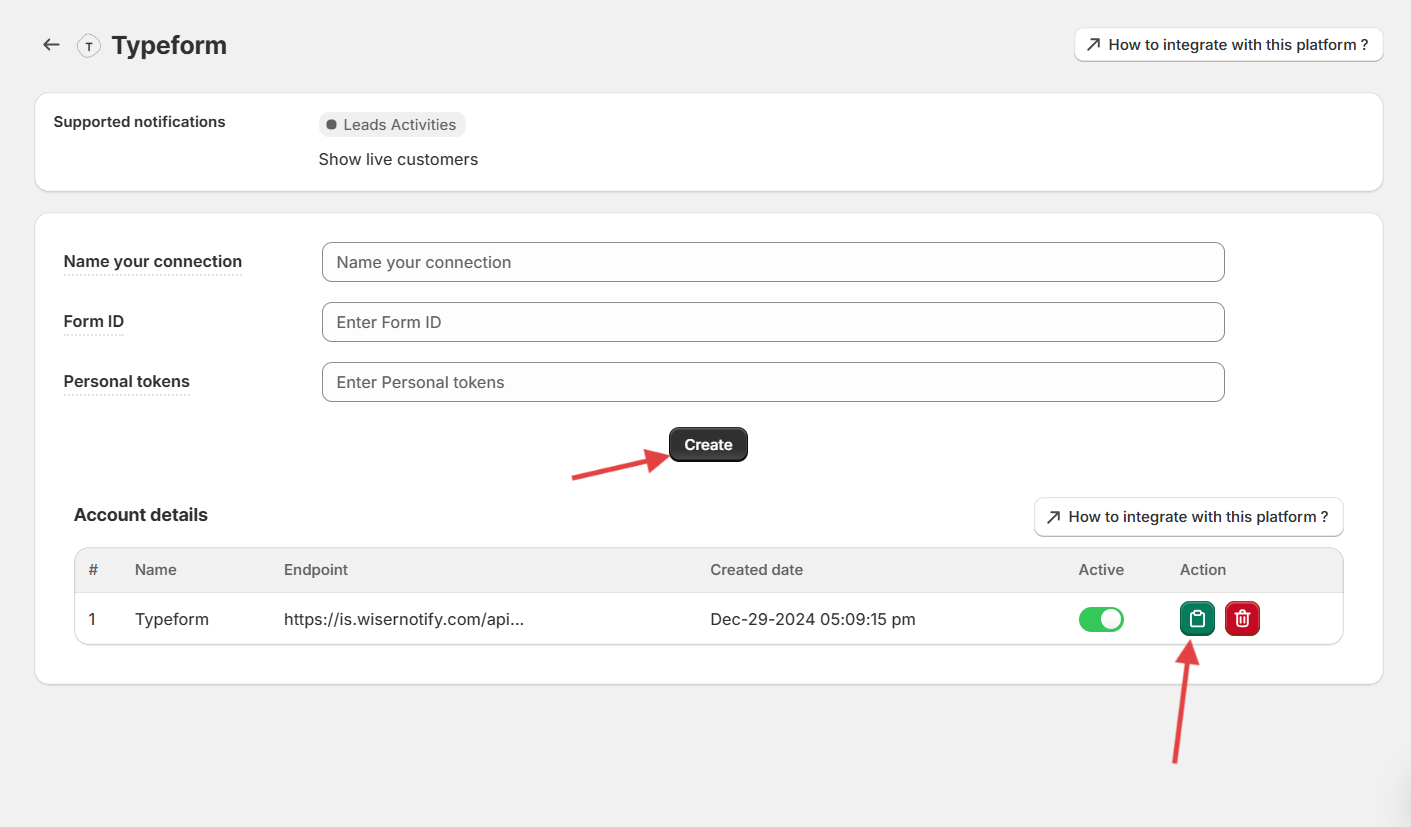Viewport: 1411px width, 827px height.
Task: Focus the 'Name your connection' input field
Action: pyautogui.click(x=773, y=262)
